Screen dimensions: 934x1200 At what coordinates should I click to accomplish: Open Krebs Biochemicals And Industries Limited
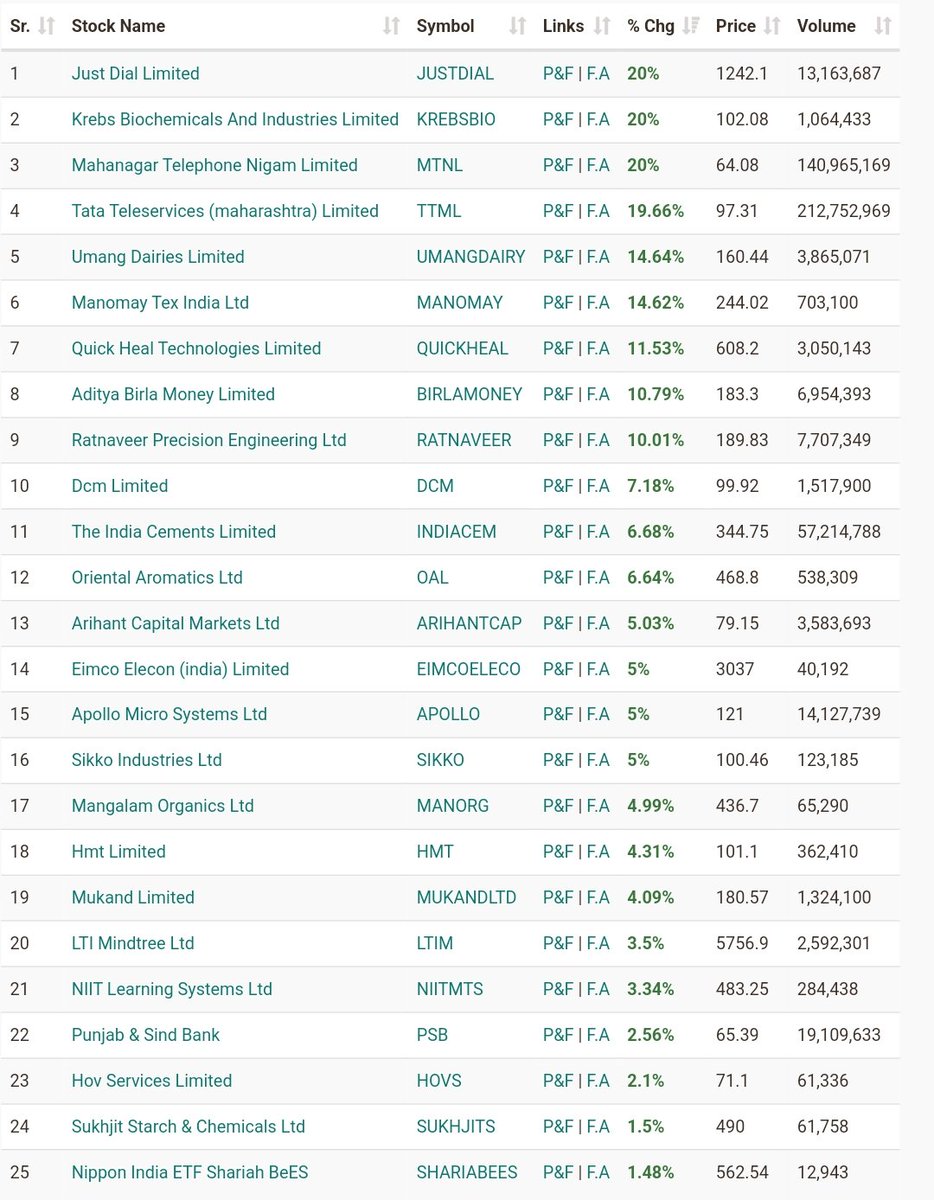(235, 119)
